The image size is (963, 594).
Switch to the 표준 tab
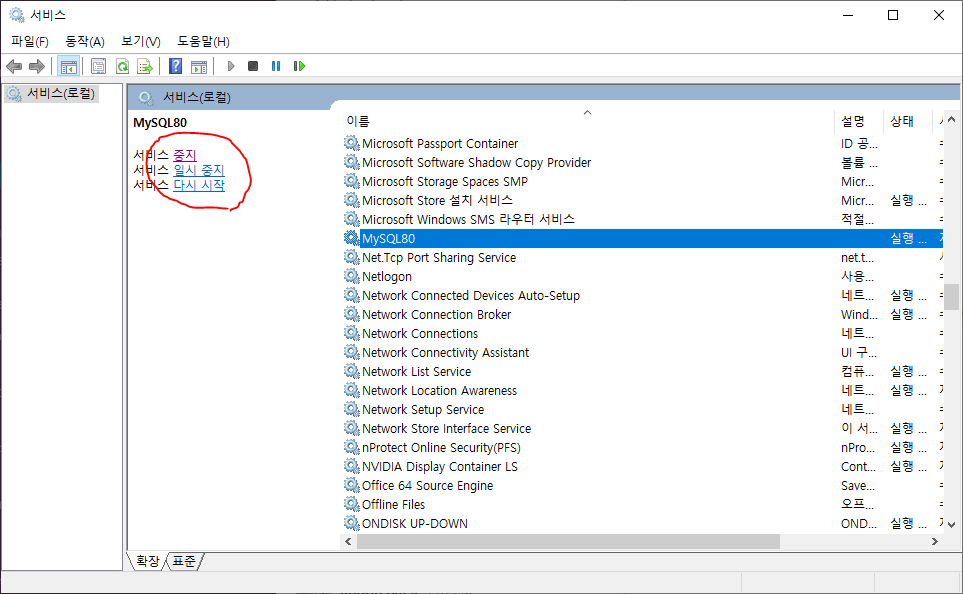184,561
